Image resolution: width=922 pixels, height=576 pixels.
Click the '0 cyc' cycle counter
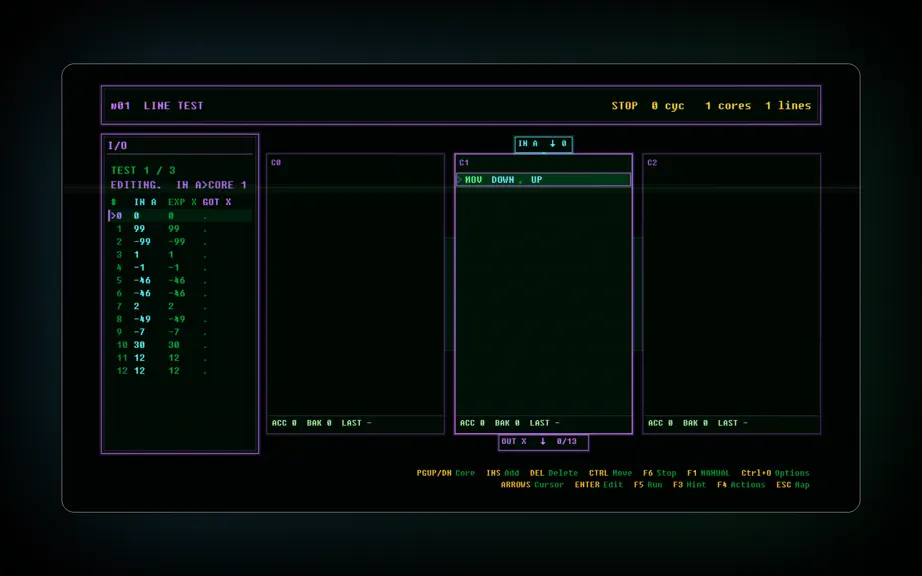(668, 106)
